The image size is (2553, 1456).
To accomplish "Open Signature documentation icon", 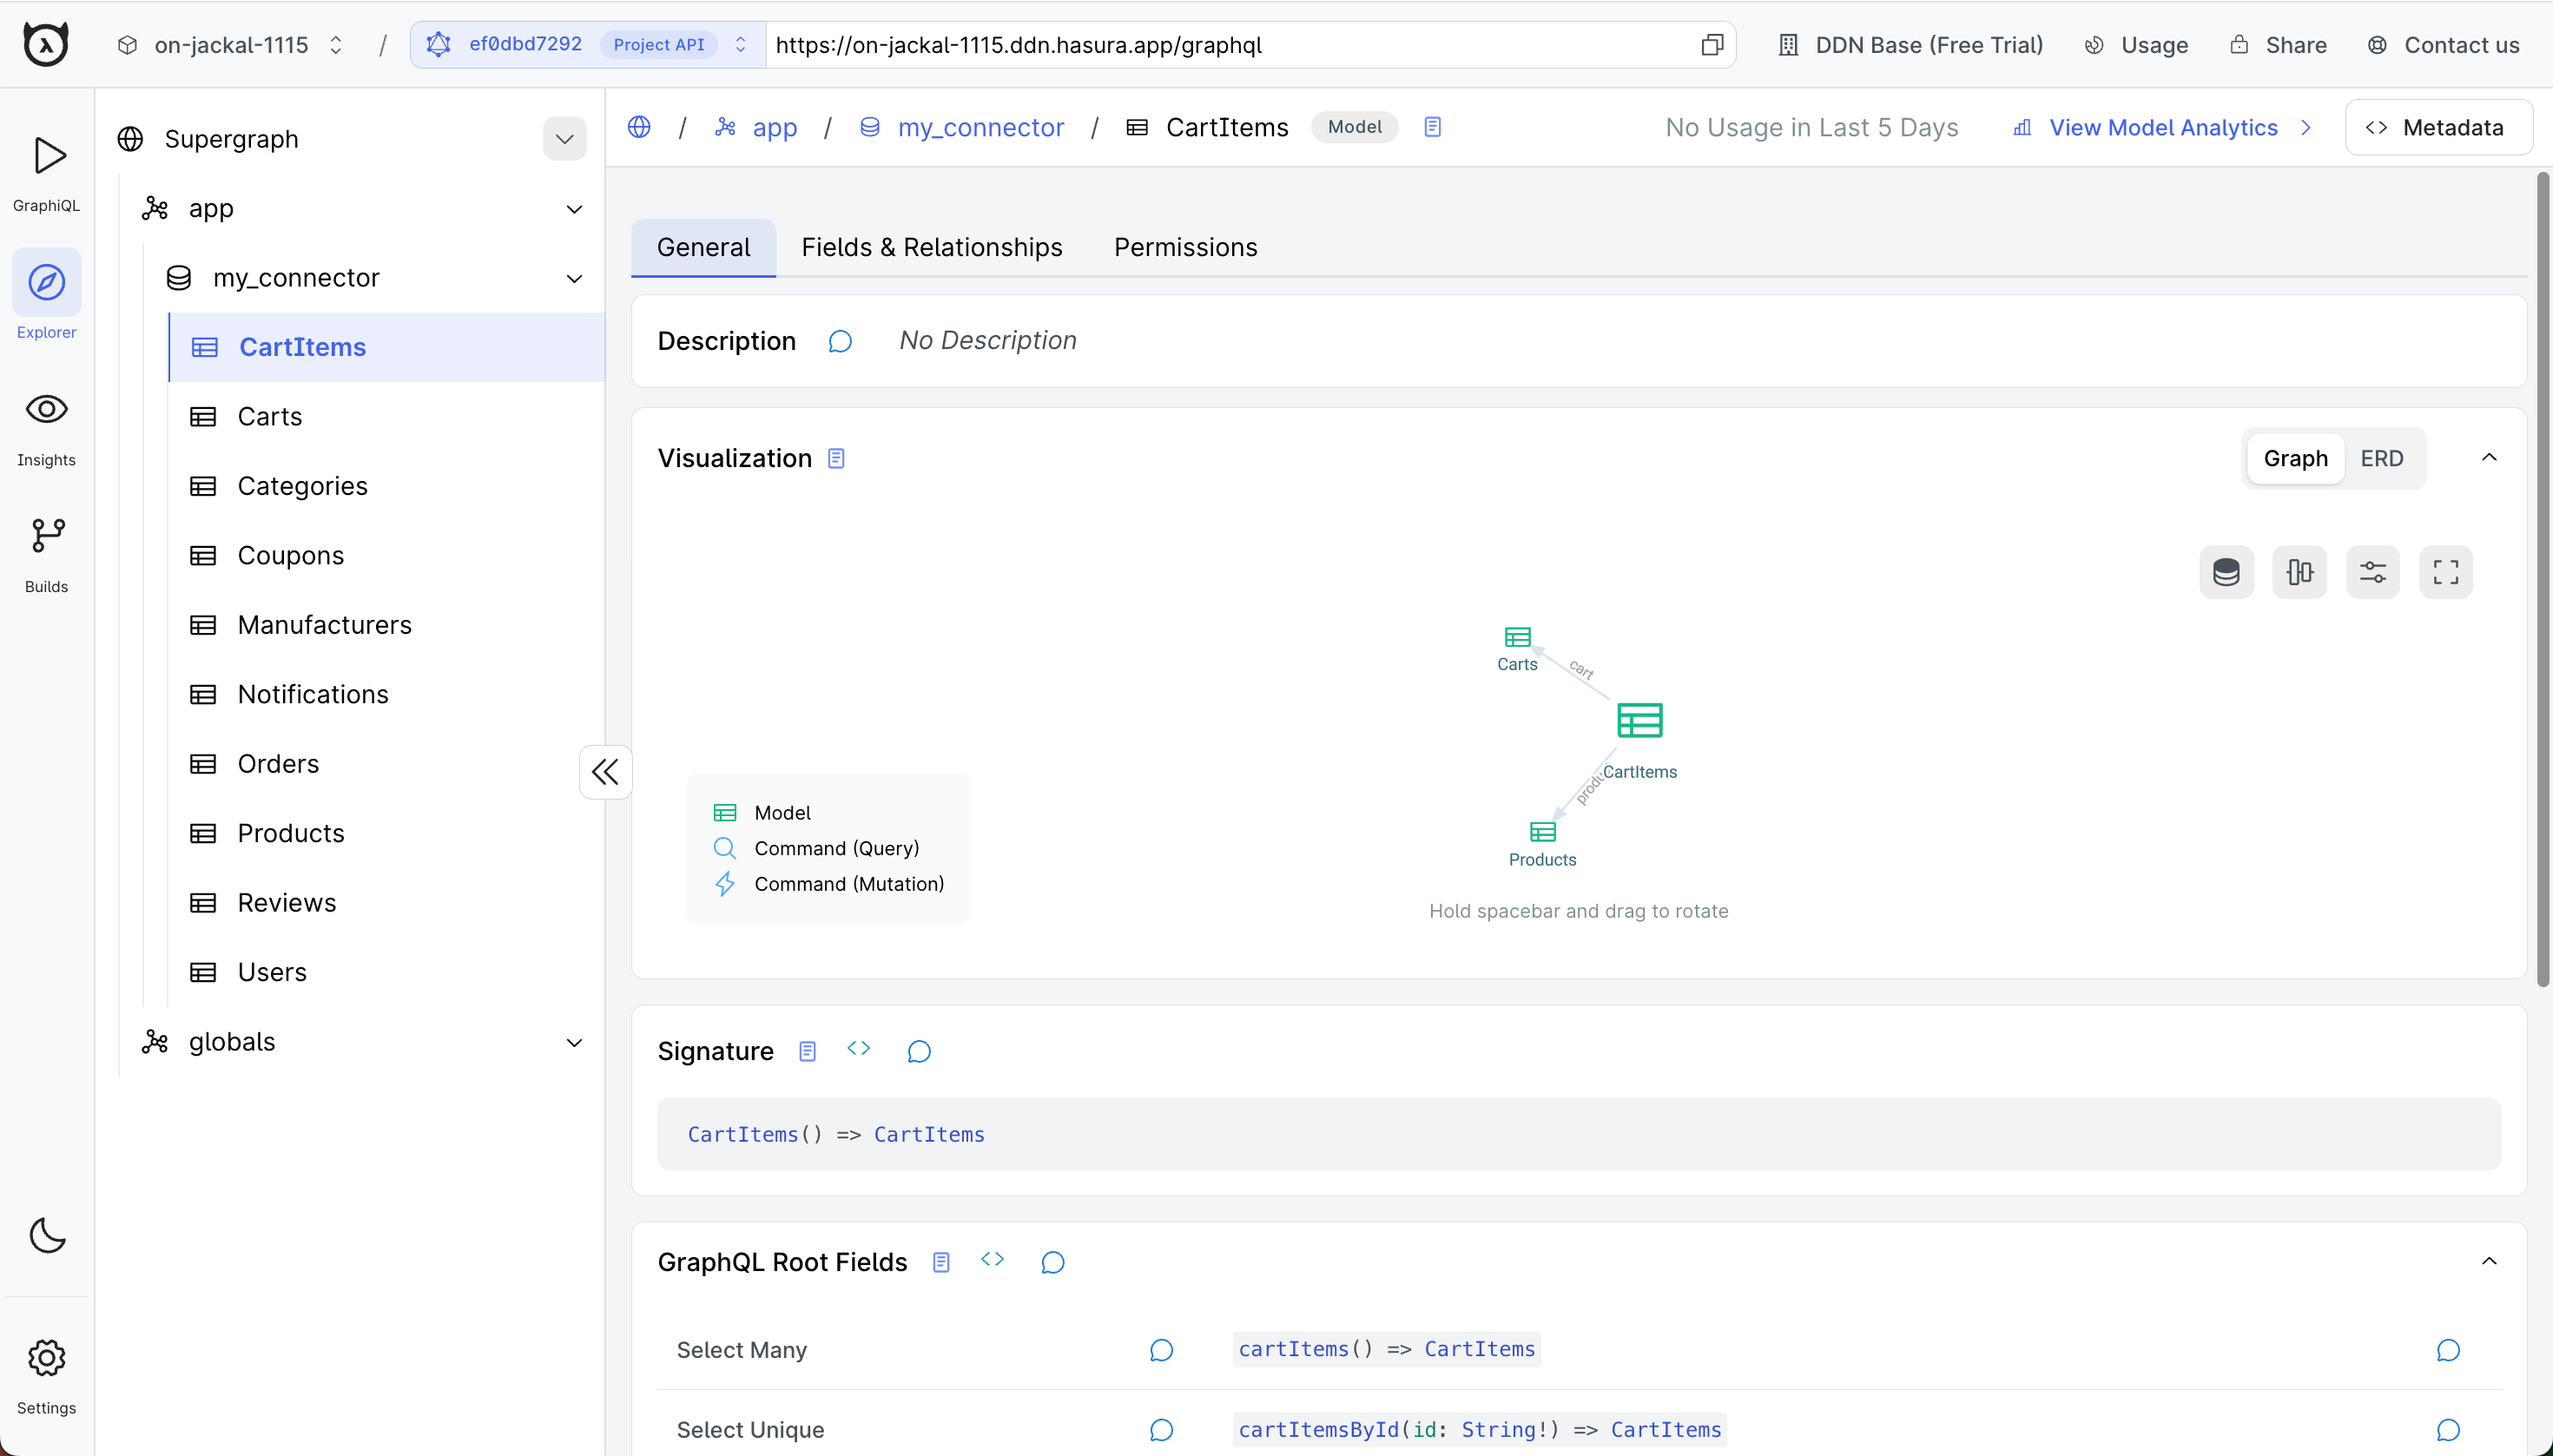I will pos(807,1051).
